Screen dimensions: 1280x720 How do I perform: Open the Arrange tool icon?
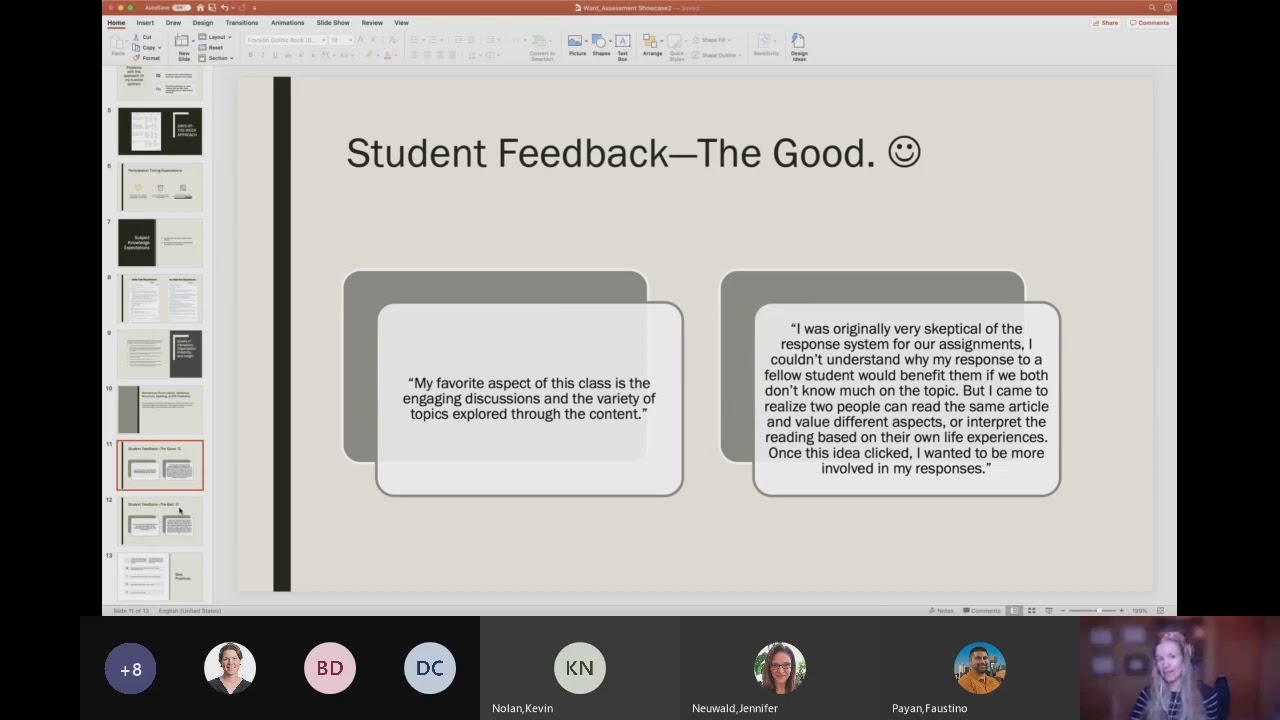pyautogui.click(x=650, y=41)
